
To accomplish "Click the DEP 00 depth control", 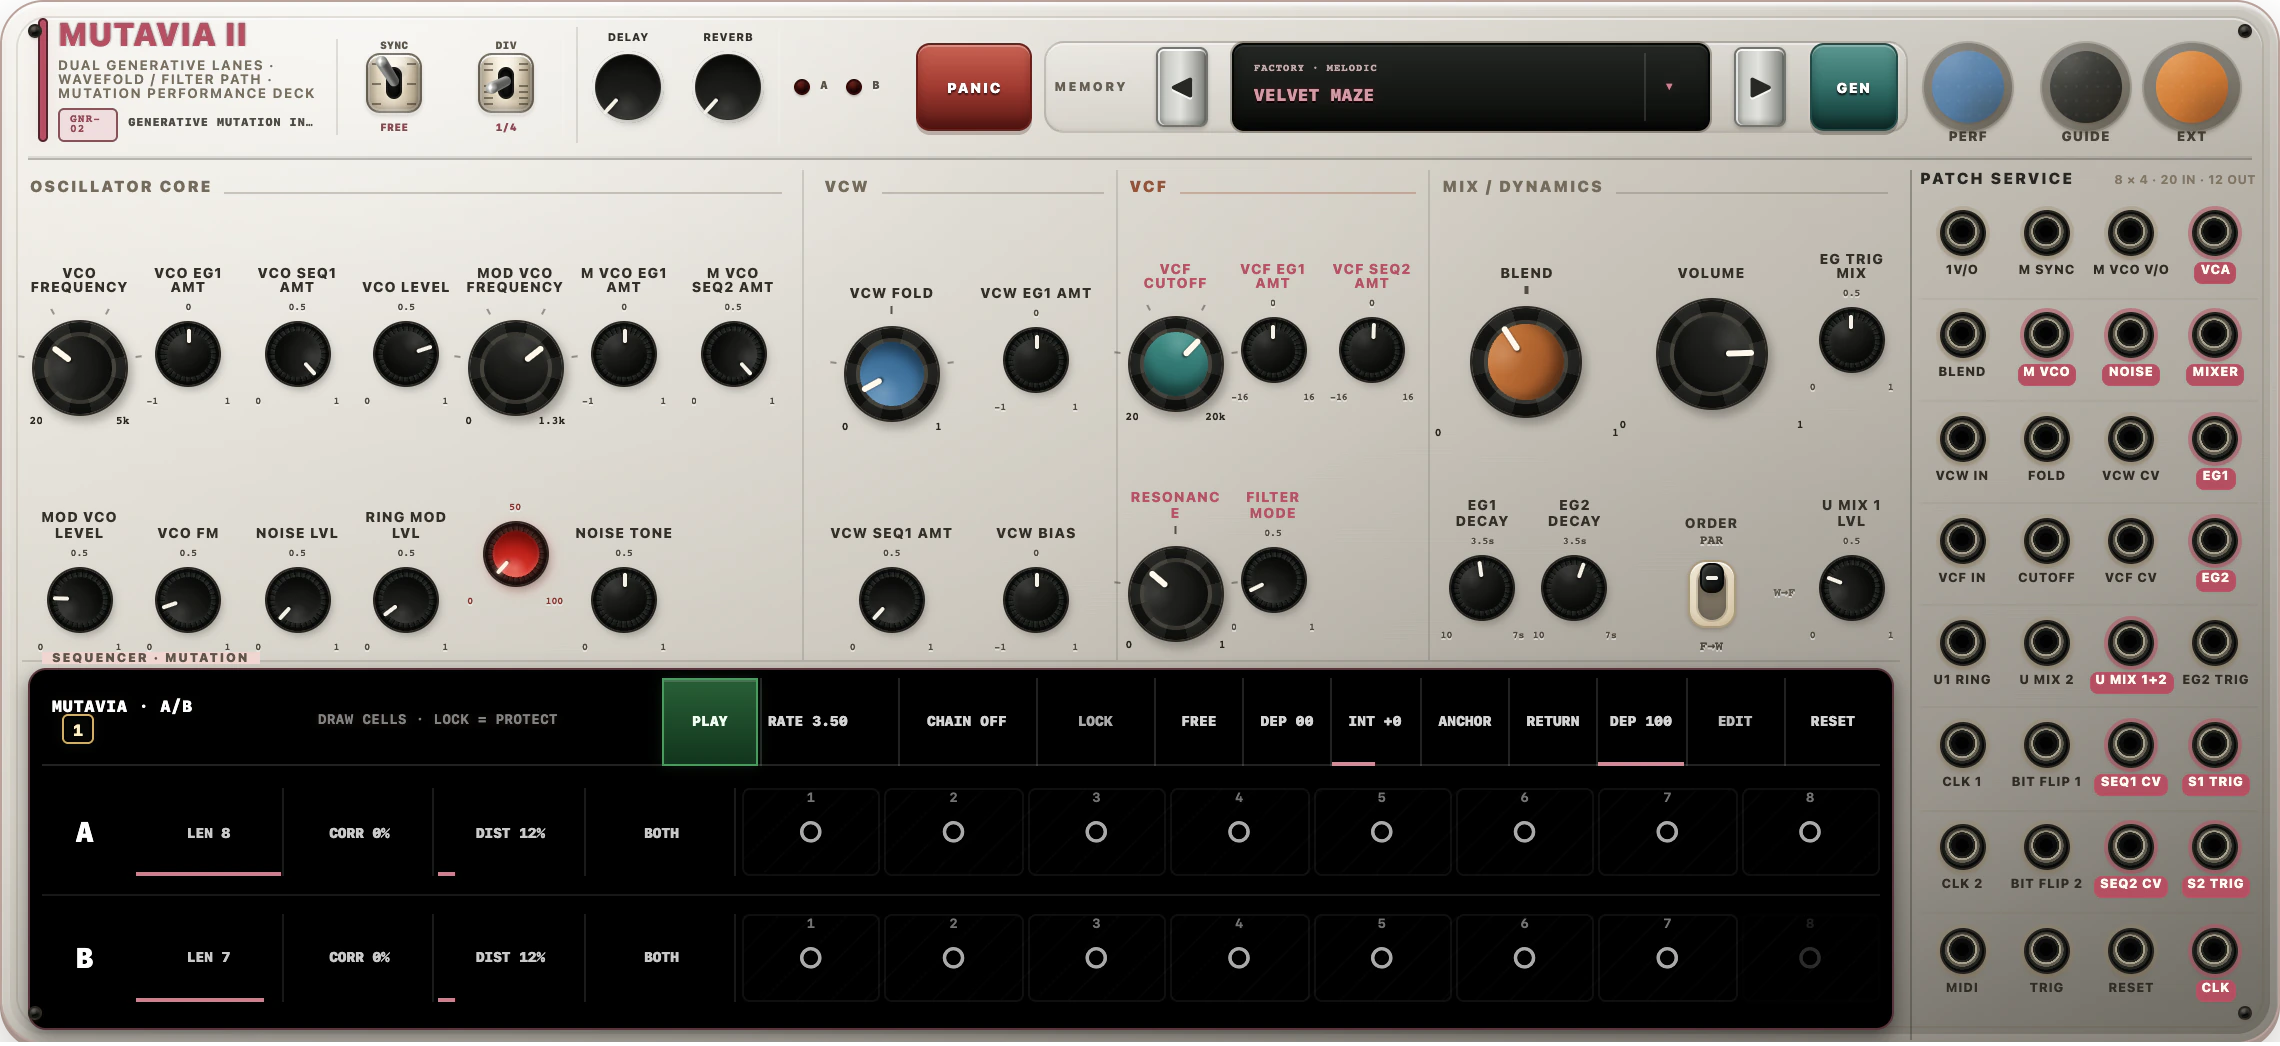I will pos(1287,721).
